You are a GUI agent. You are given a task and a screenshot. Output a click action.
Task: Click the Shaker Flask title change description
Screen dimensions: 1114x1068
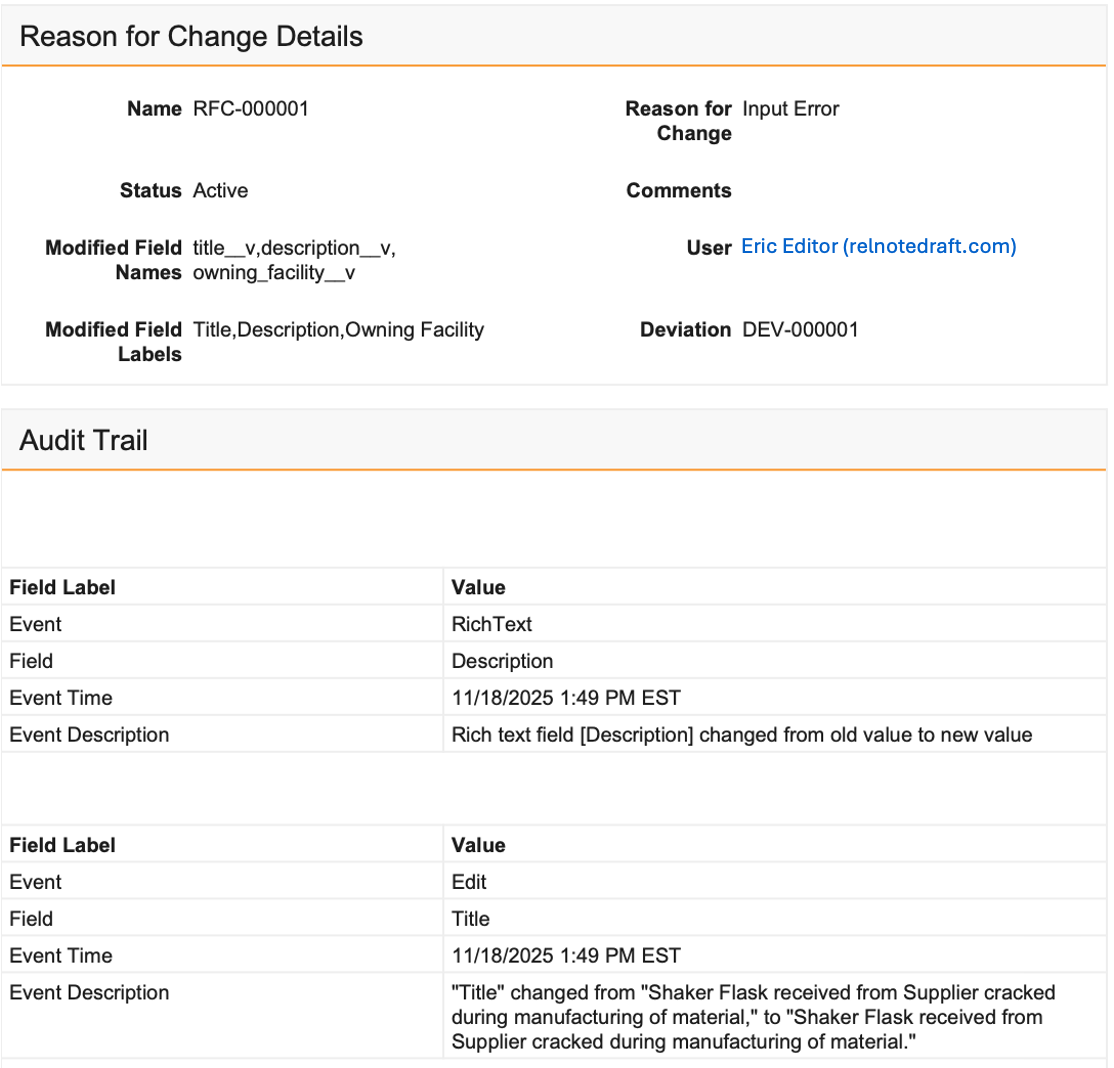[x=753, y=1017]
